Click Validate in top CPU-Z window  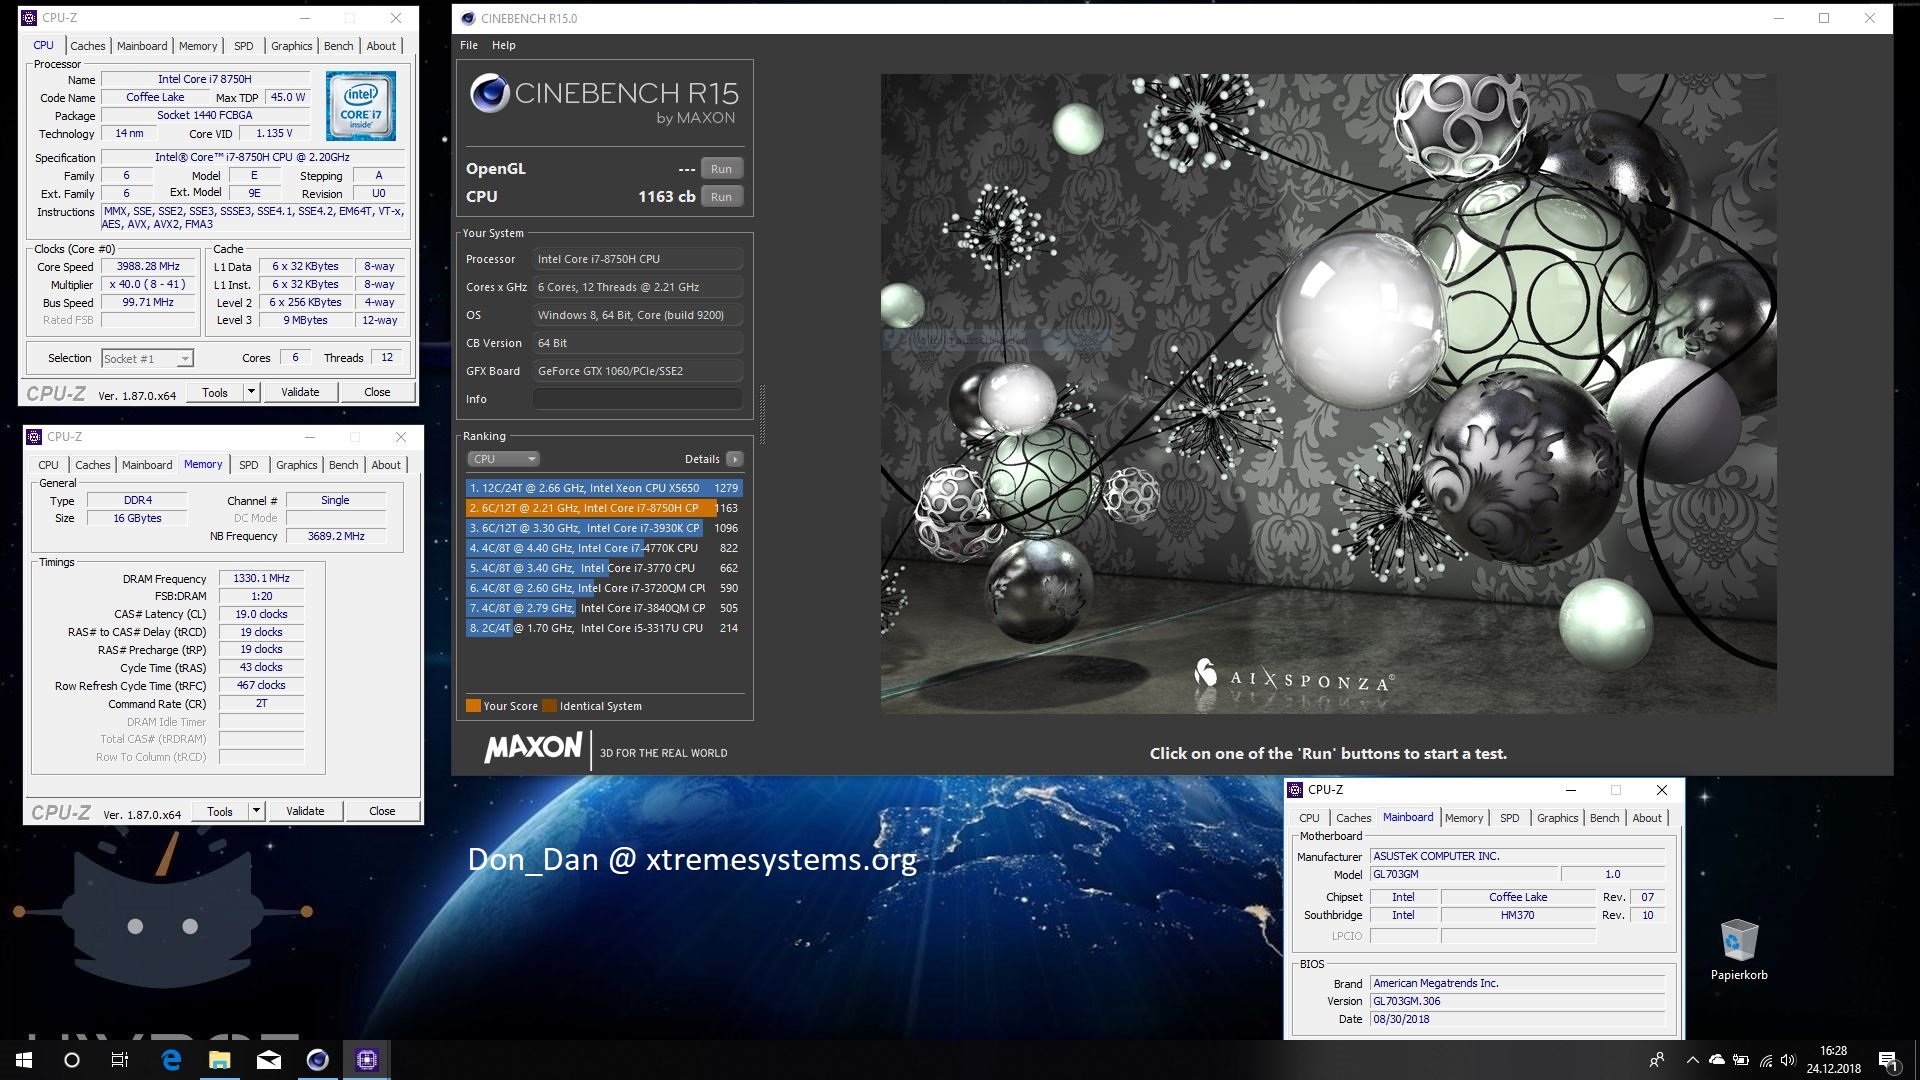click(300, 392)
